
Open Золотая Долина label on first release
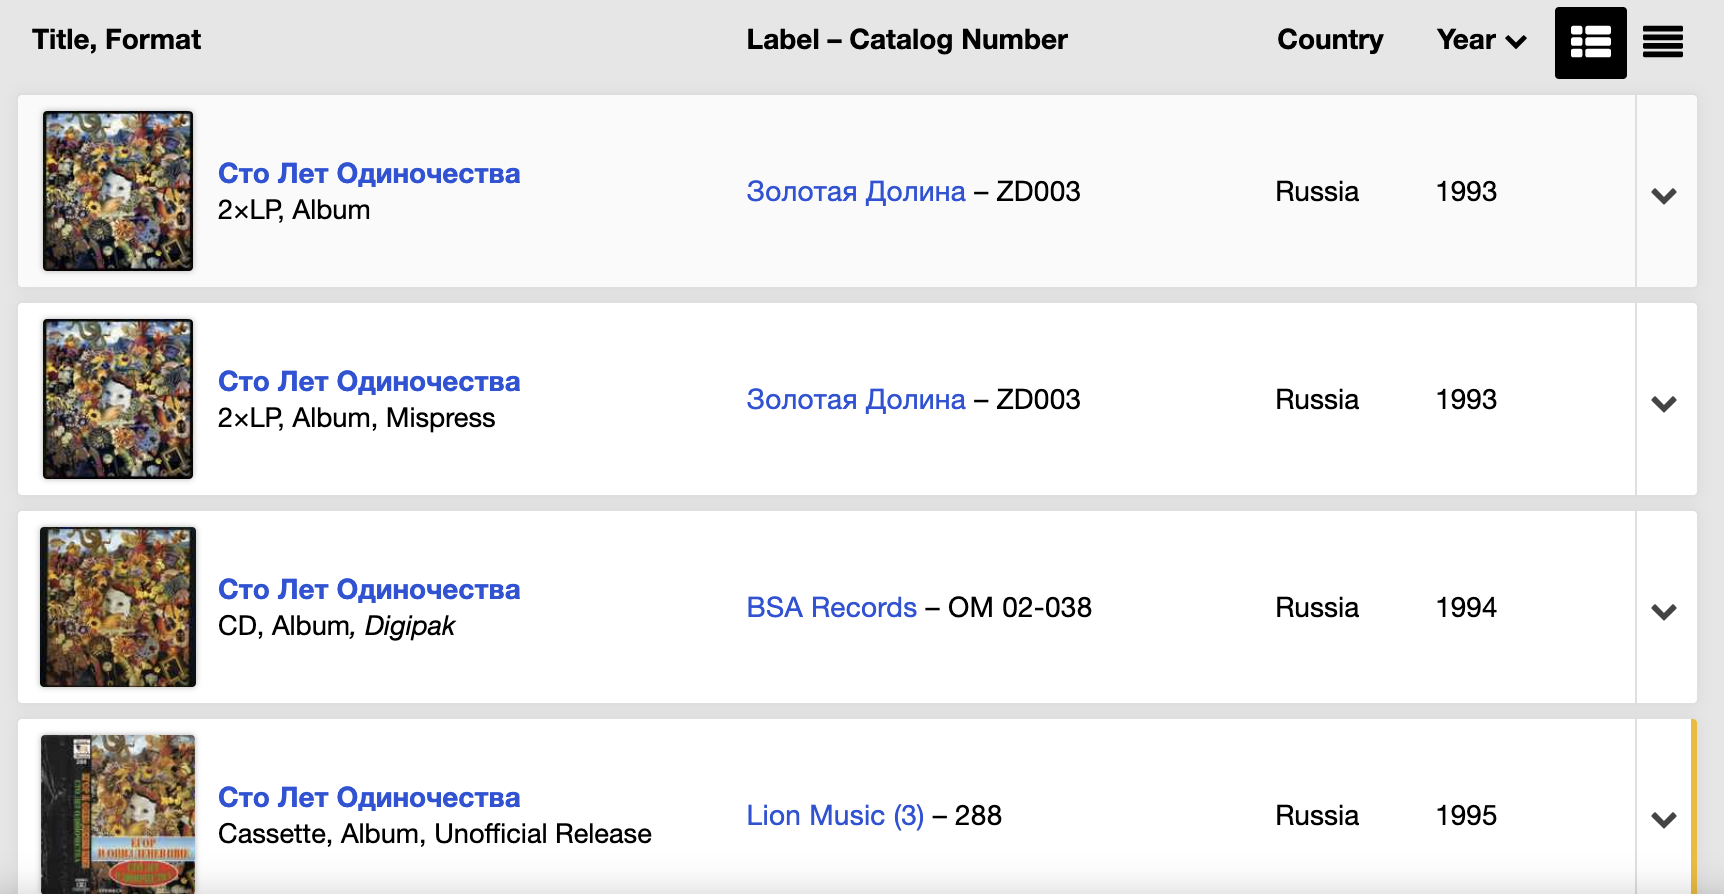[856, 192]
